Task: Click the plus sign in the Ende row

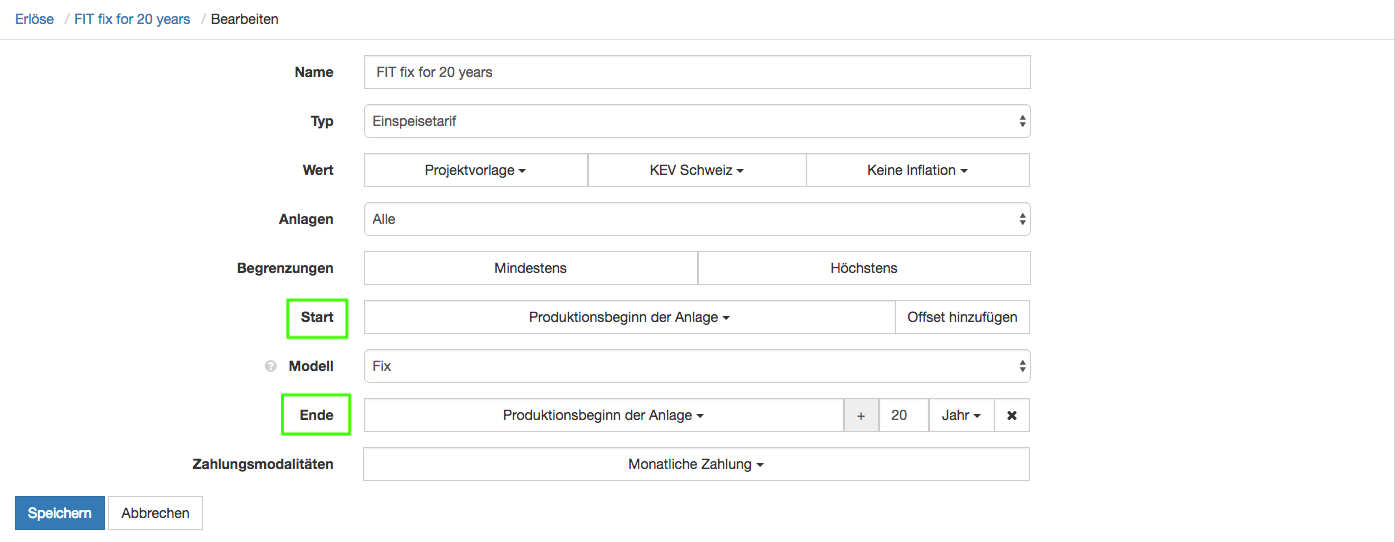Action: (x=861, y=415)
